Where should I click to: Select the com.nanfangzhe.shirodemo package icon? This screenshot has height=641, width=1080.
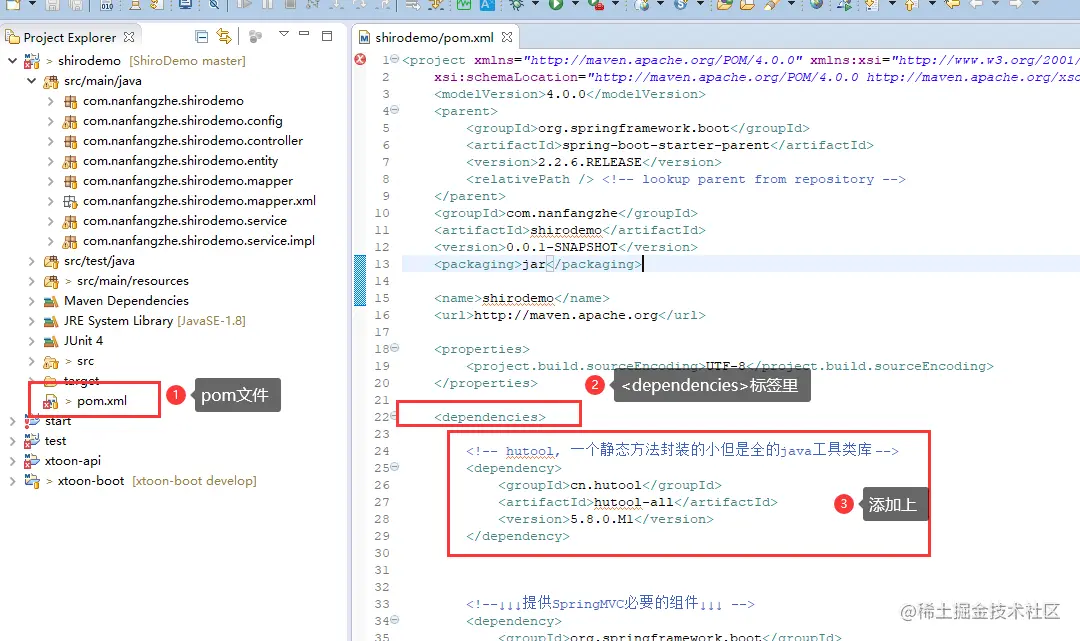click(70, 101)
